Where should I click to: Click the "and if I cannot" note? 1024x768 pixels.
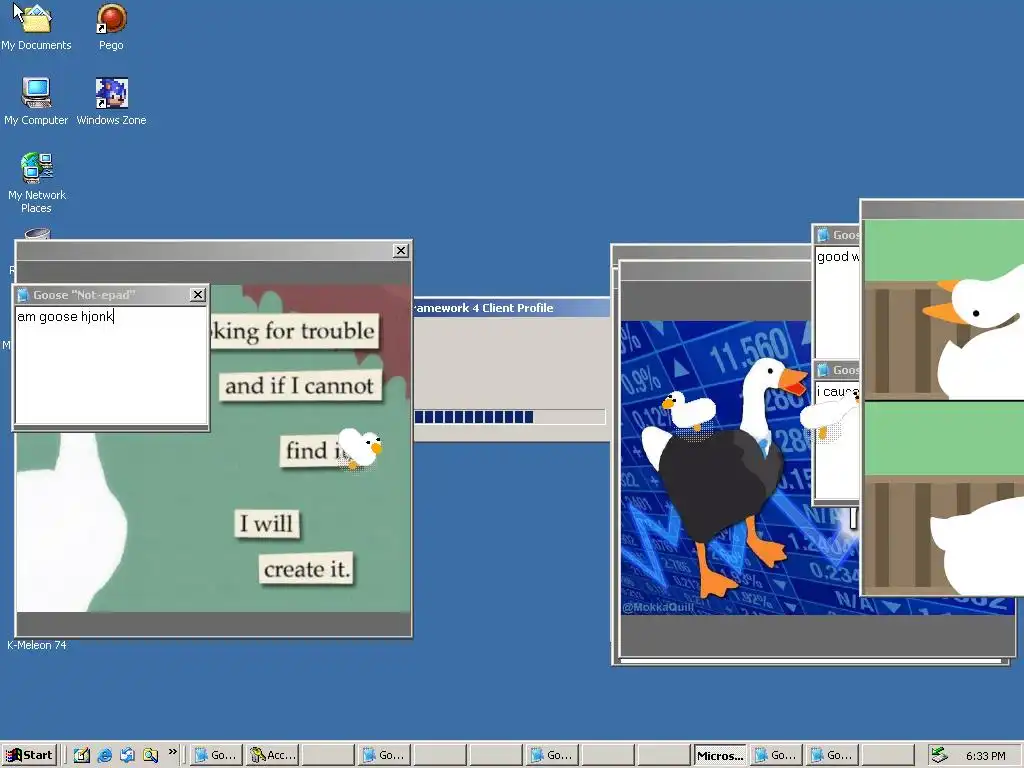(300, 386)
